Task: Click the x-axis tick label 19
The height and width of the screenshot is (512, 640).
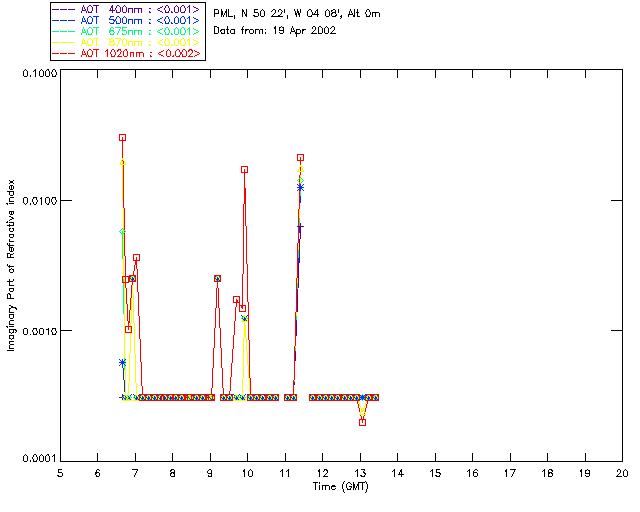Action: (x=585, y=473)
